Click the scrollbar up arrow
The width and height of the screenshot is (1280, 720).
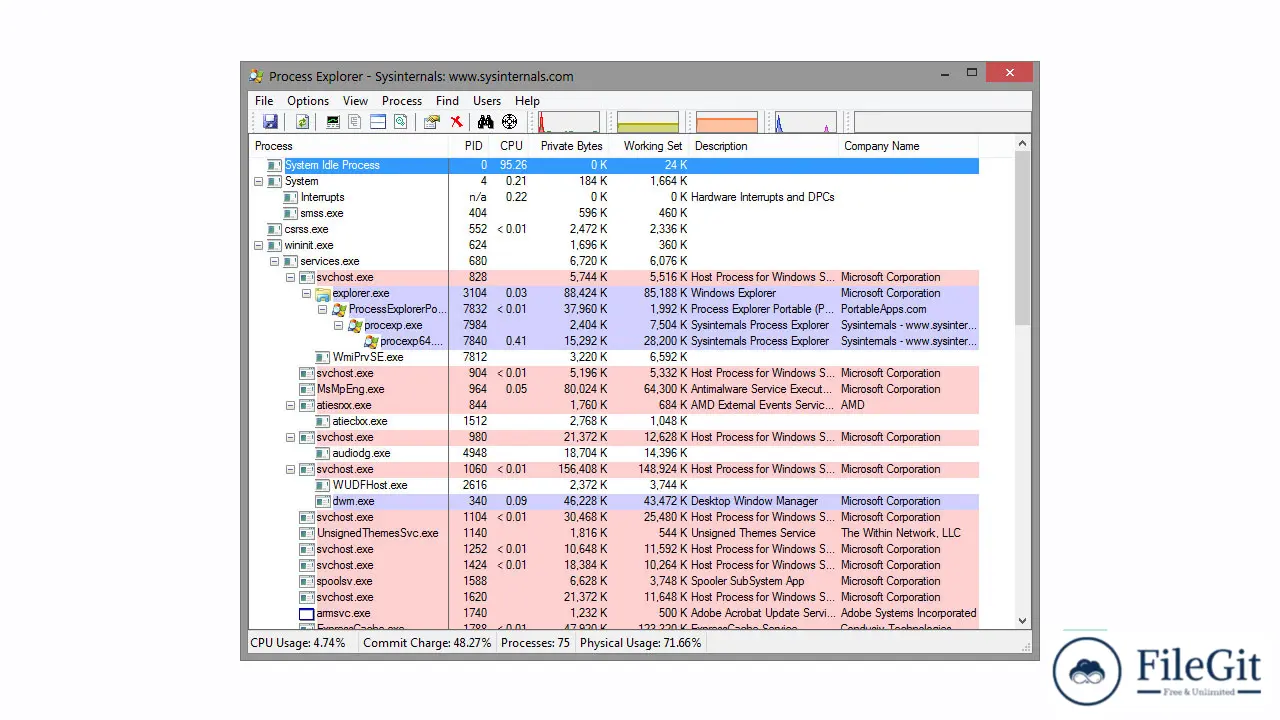1022,144
